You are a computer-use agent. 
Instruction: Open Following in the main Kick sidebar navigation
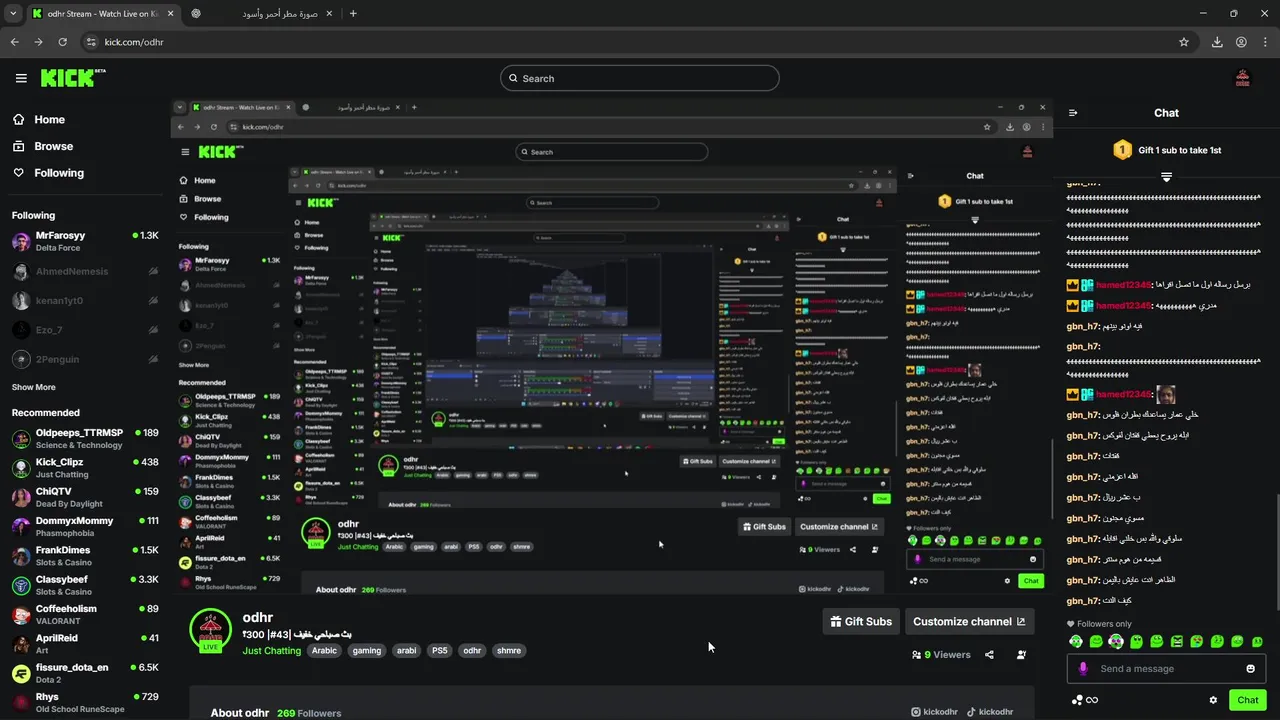[x=48, y=173]
